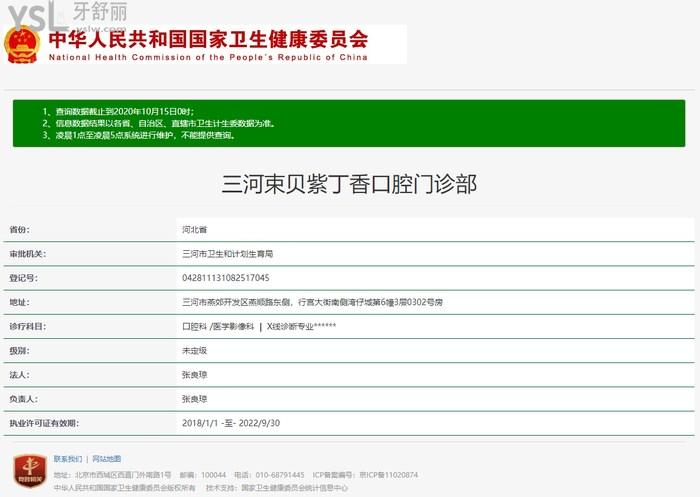
Task: Click the value 未定级
Action: tap(195, 351)
